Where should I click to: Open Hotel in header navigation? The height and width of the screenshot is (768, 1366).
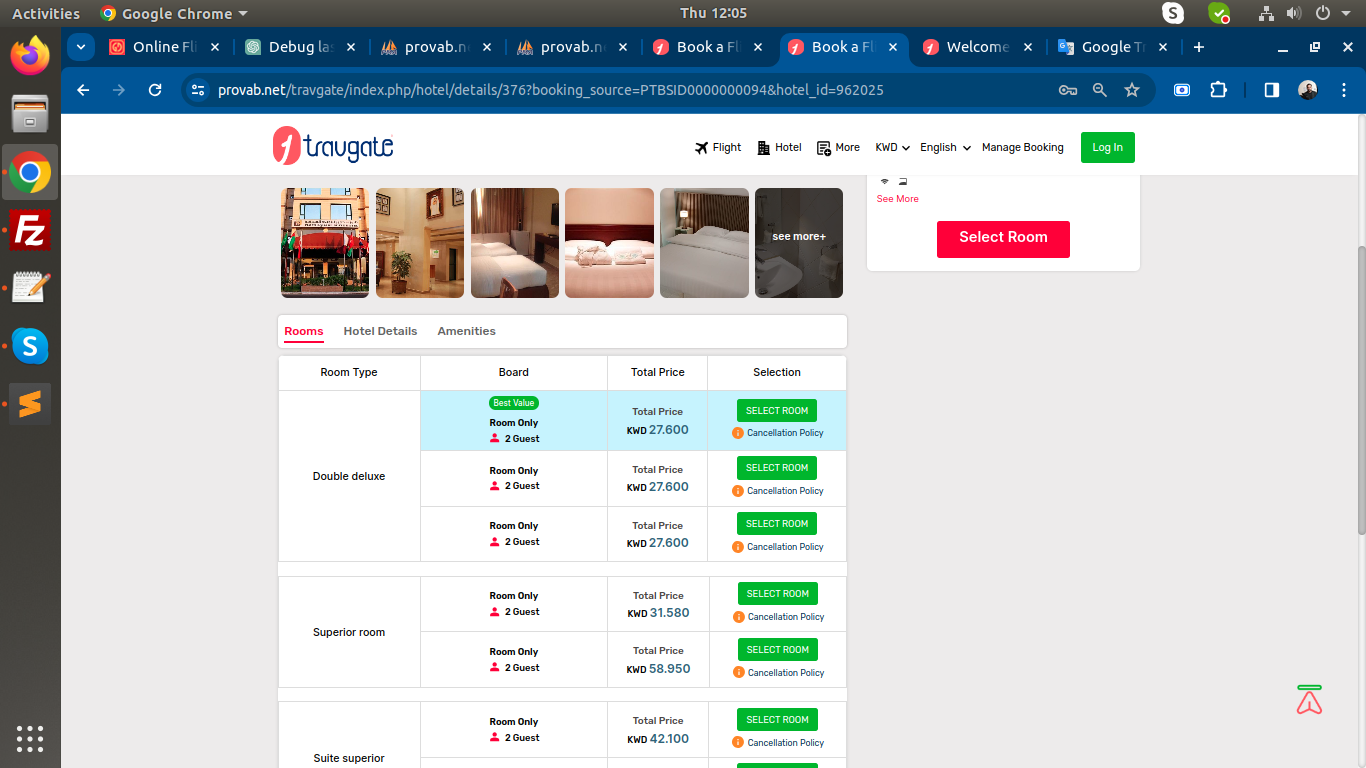[779, 147]
